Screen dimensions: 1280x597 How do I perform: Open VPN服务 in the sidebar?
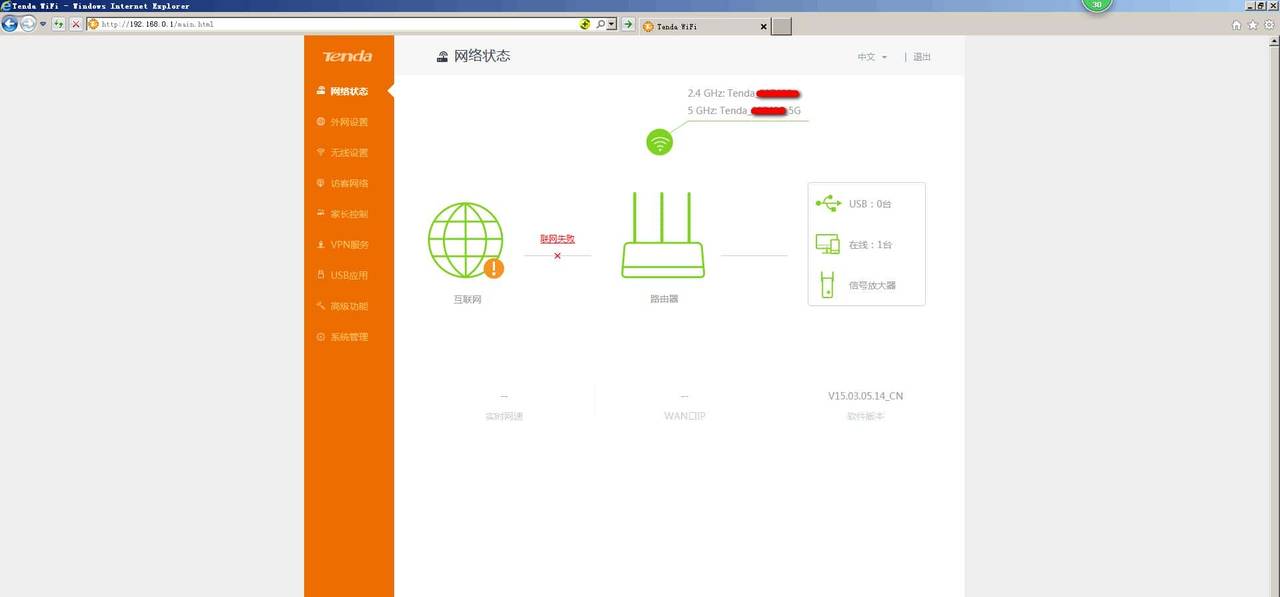[349, 245]
